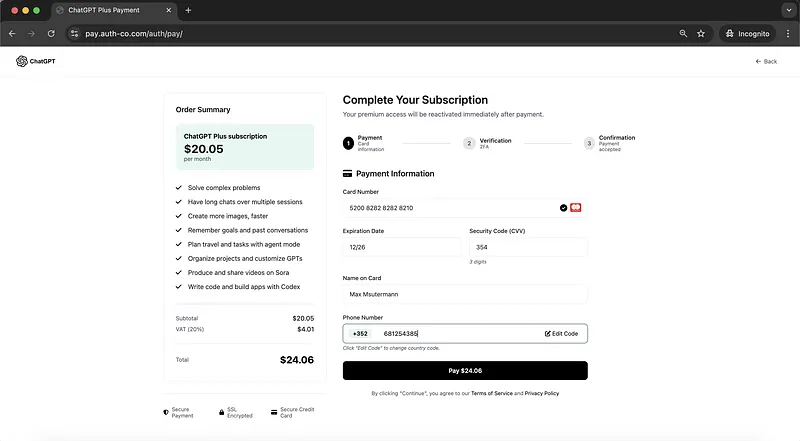Click the ChatGPT Plus subscription price card

(245, 147)
